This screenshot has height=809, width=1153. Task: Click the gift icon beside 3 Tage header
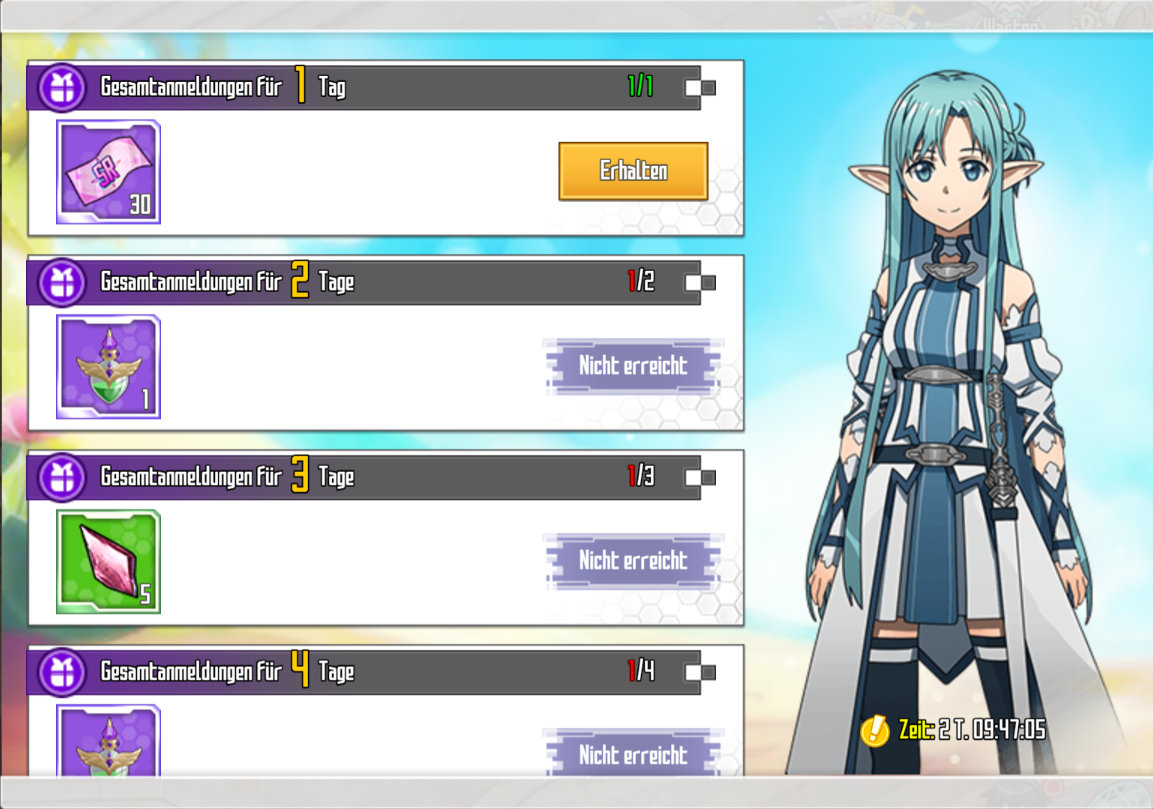[63, 477]
